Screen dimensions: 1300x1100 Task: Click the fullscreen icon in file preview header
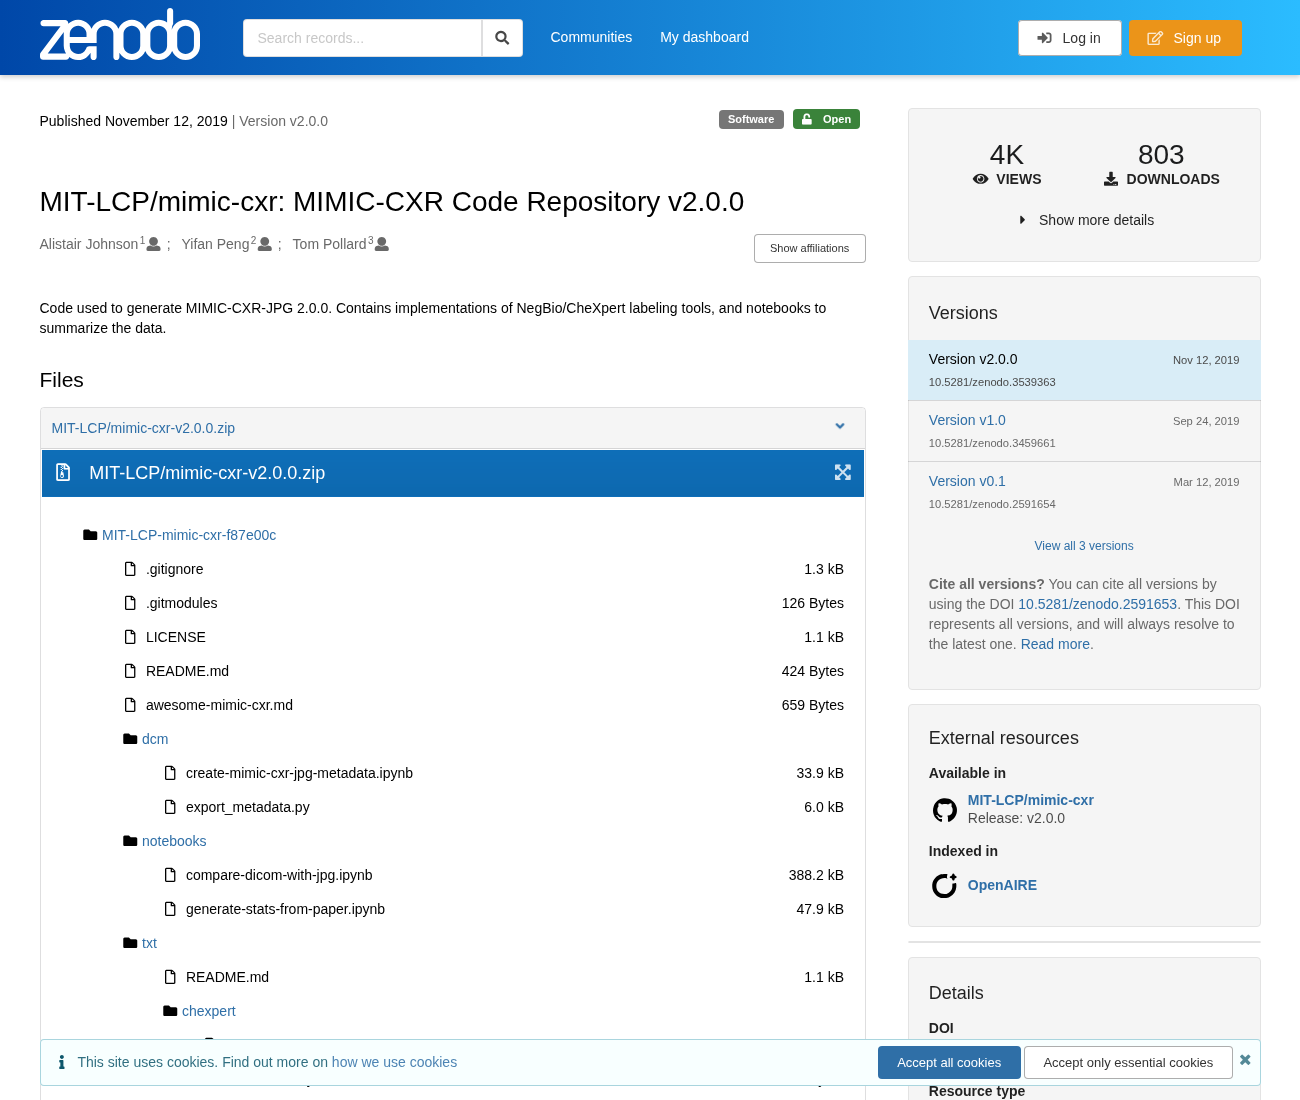pyautogui.click(x=843, y=473)
